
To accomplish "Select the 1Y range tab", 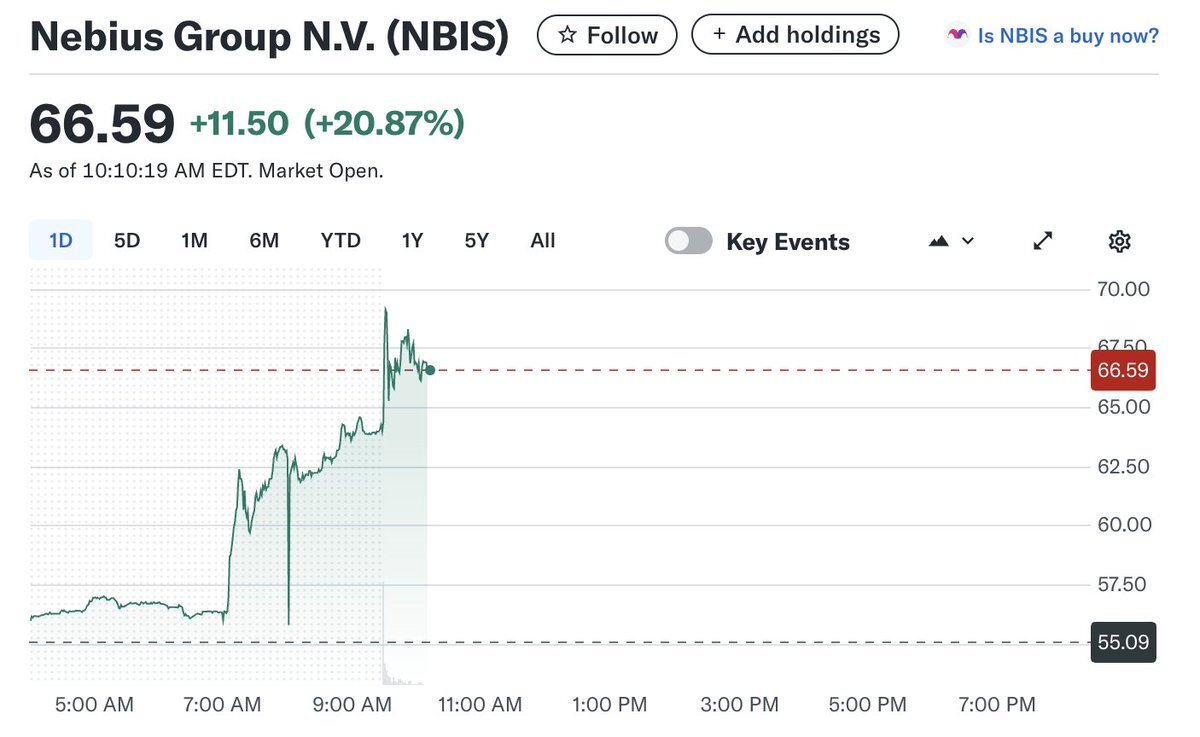I will [412, 241].
